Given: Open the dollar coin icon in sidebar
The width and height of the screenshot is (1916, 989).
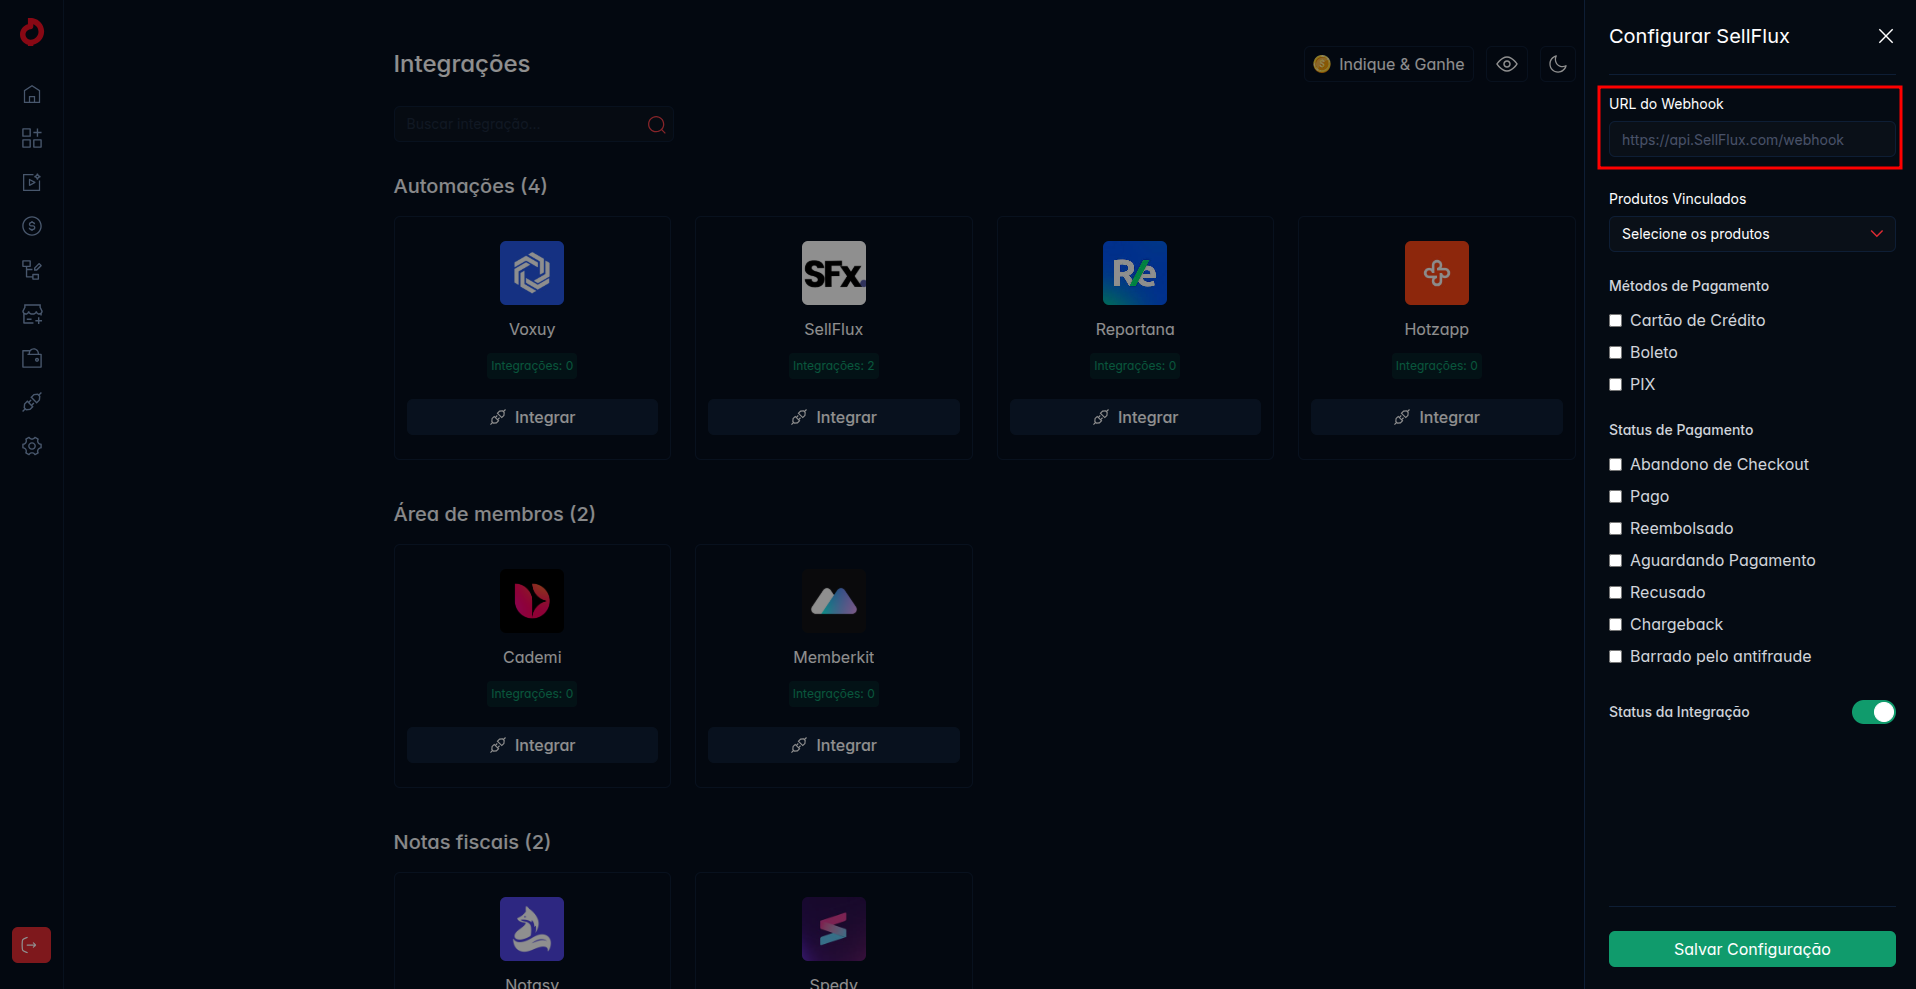Looking at the screenshot, I should [x=32, y=226].
